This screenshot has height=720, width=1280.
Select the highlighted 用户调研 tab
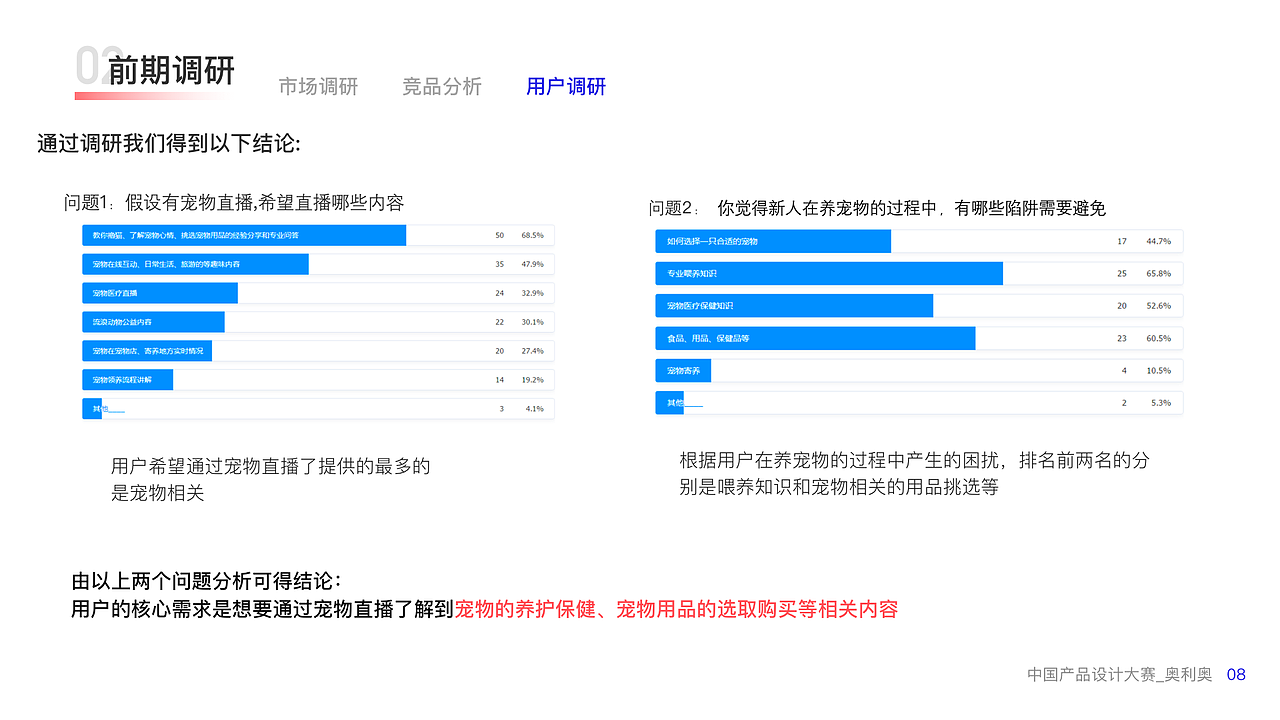click(x=565, y=86)
